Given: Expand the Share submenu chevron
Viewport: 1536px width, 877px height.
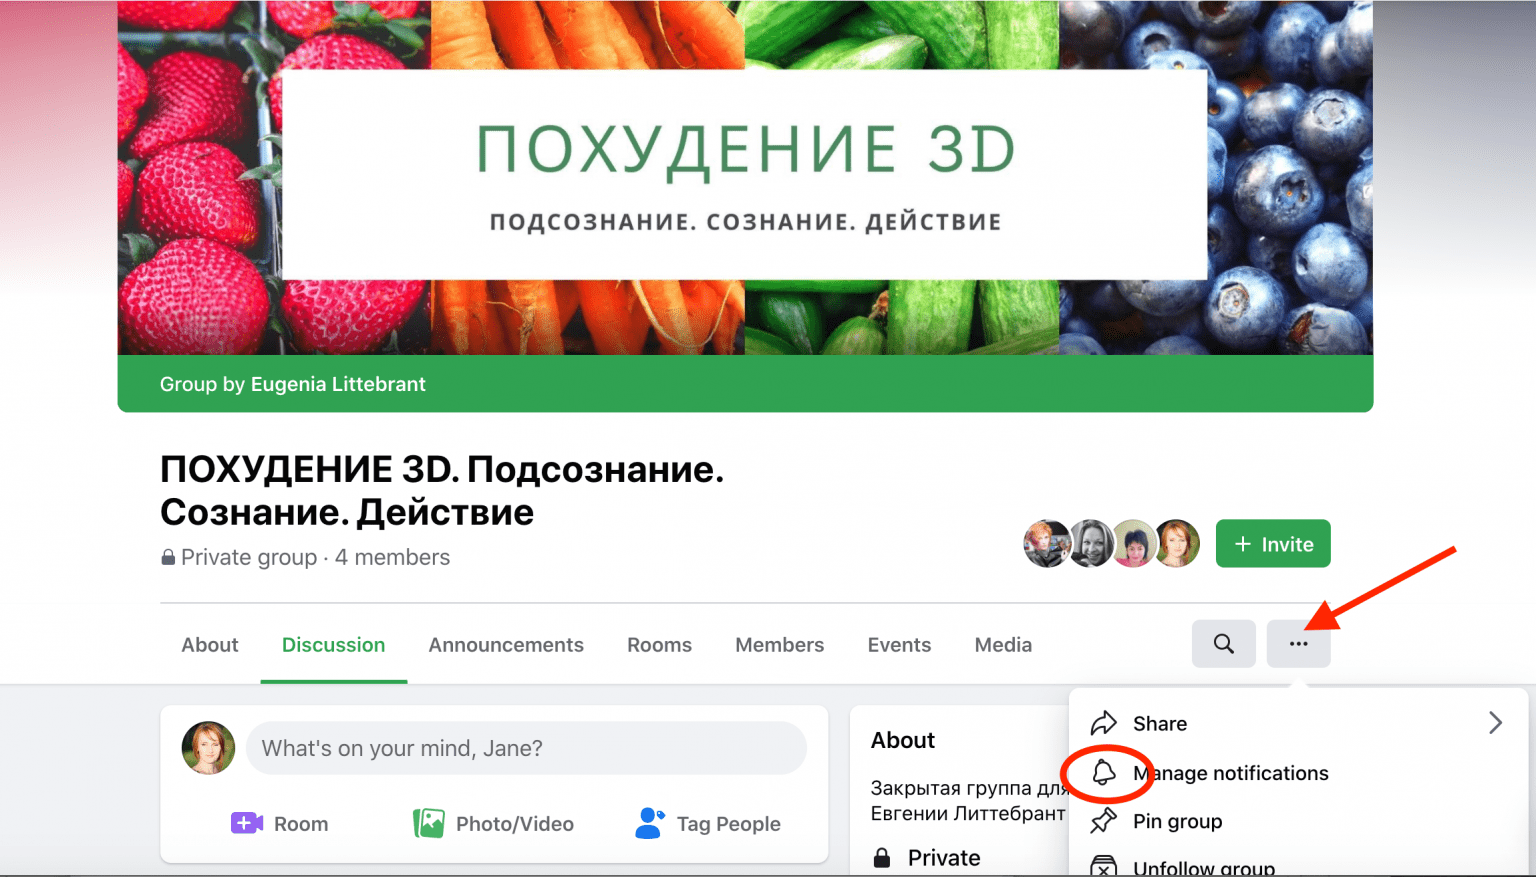Looking at the screenshot, I should (x=1495, y=723).
